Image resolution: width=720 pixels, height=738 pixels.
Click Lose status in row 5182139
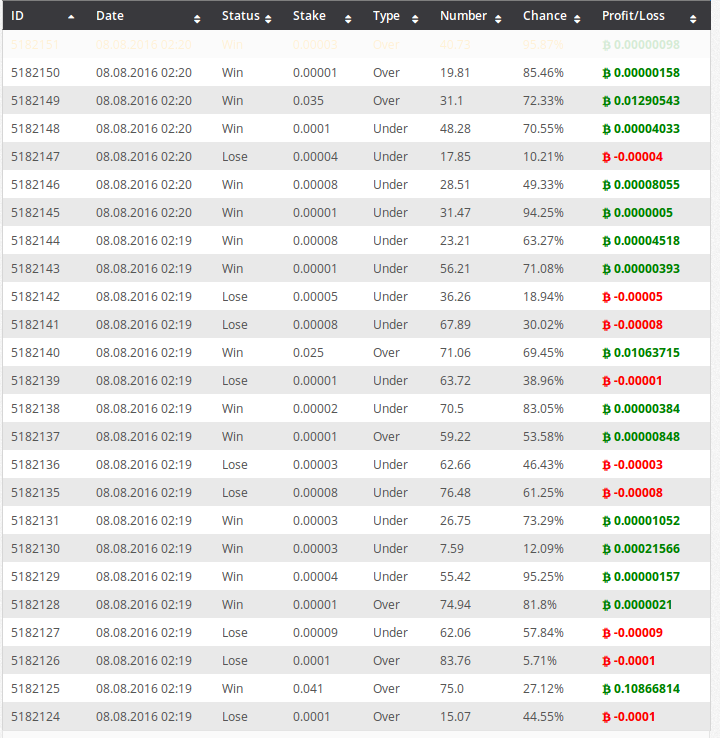point(235,381)
